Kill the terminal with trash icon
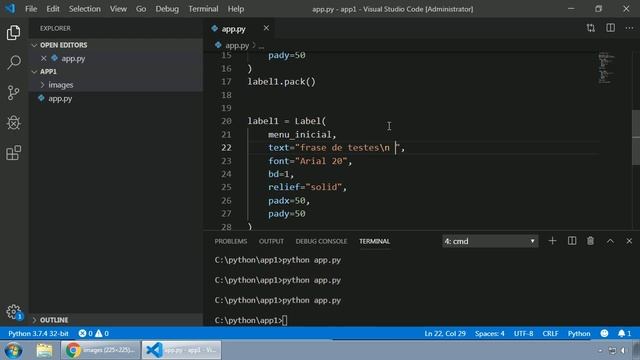This screenshot has height=360, width=640. tap(590, 241)
